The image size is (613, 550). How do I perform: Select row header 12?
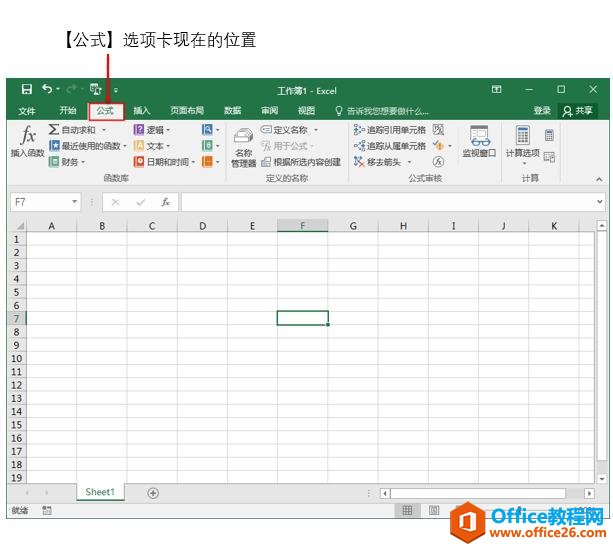point(16,385)
